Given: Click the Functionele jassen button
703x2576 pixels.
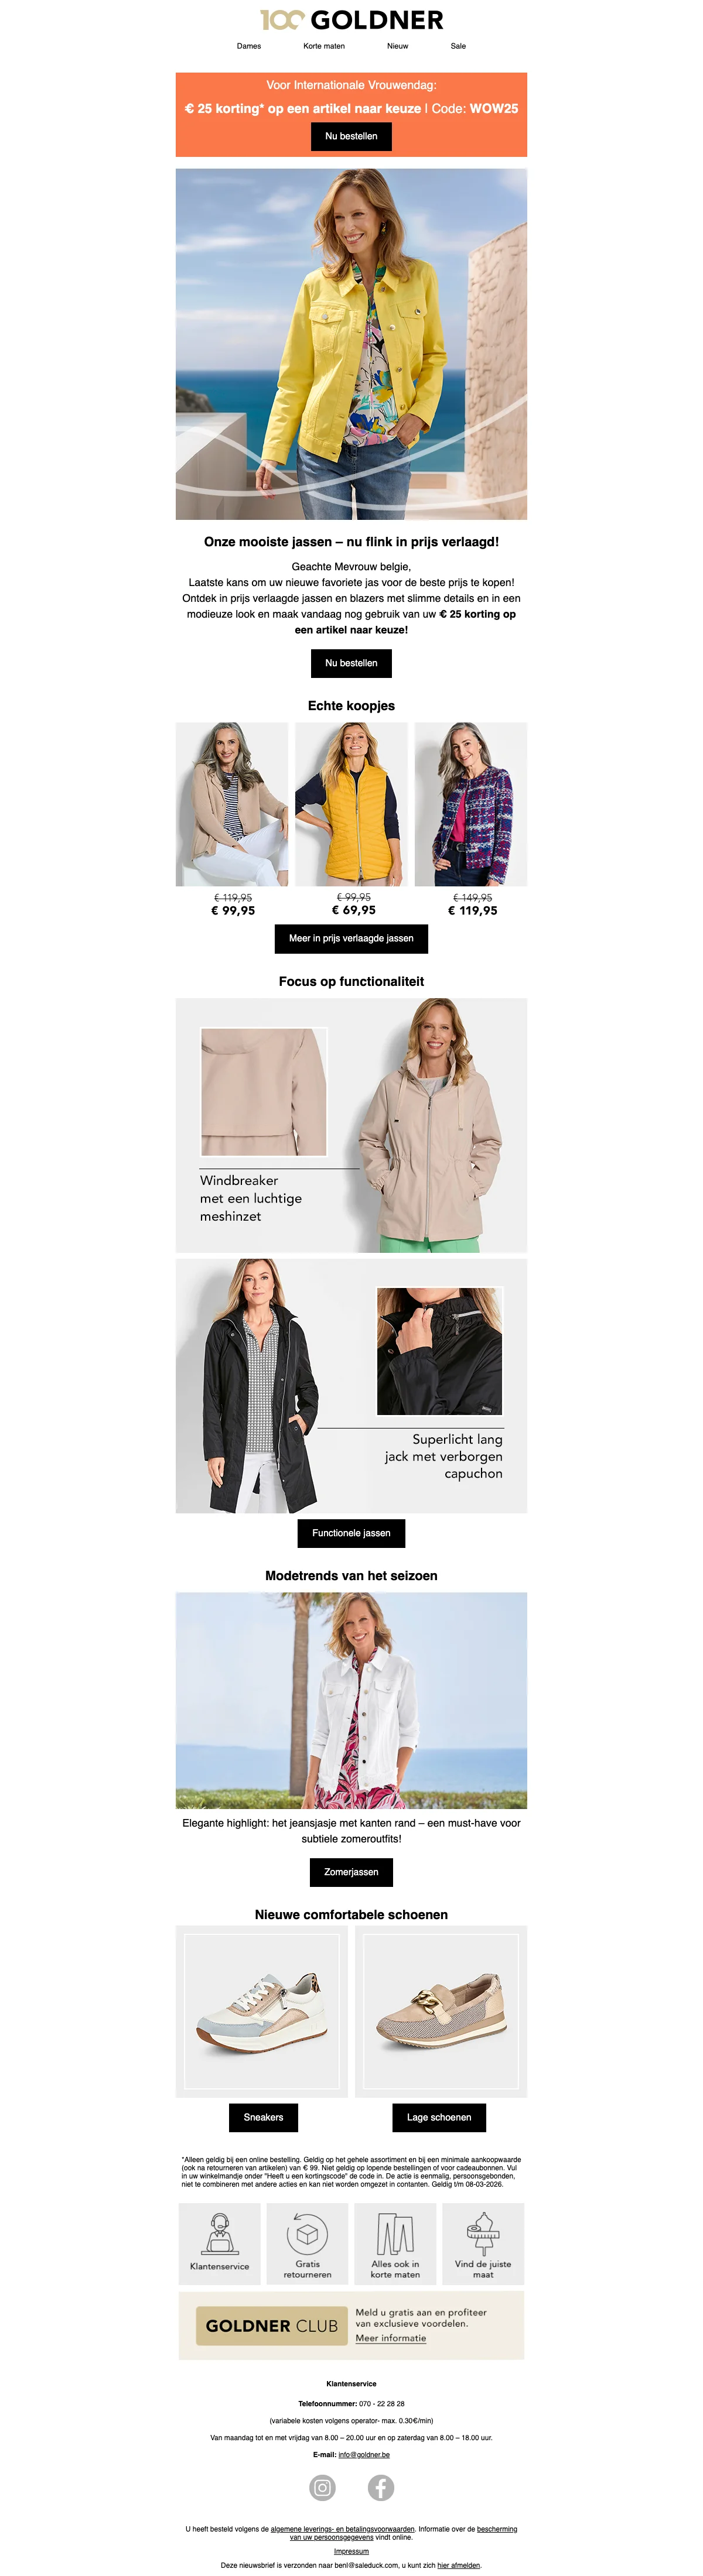Looking at the screenshot, I should click(x=351, y=1533).
